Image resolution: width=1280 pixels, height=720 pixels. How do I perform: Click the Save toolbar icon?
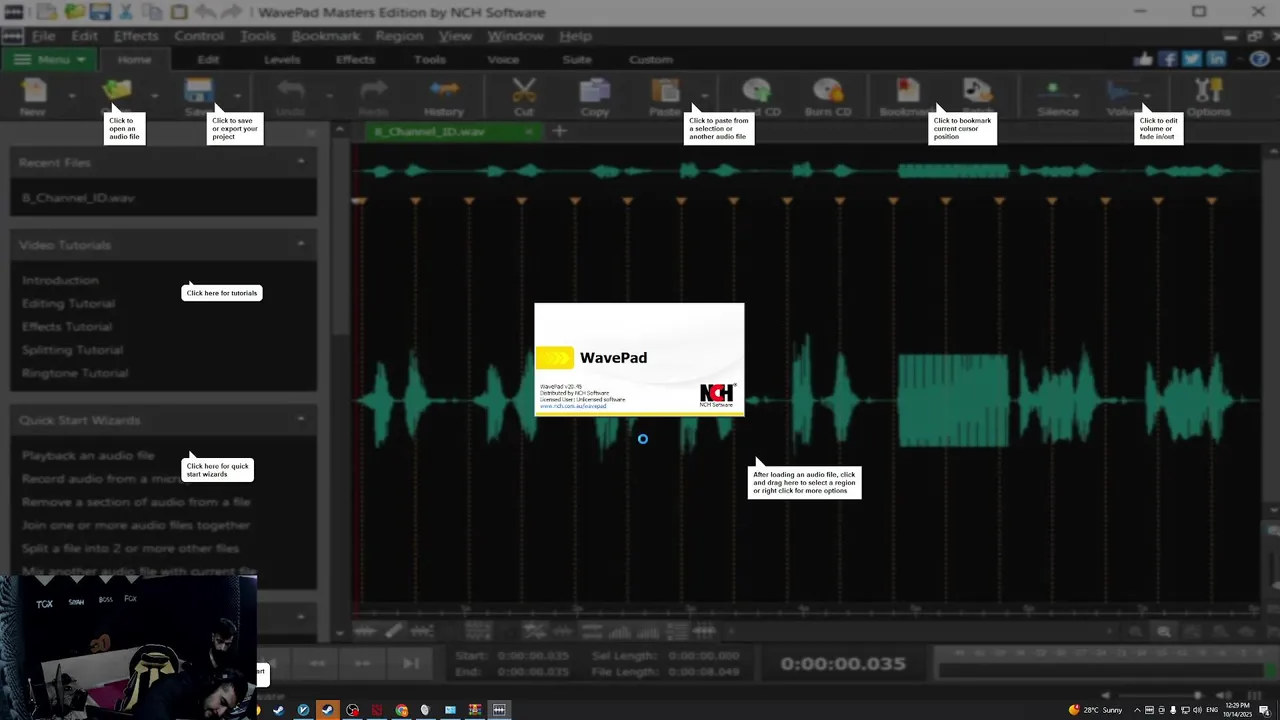(x=198, y=91)
